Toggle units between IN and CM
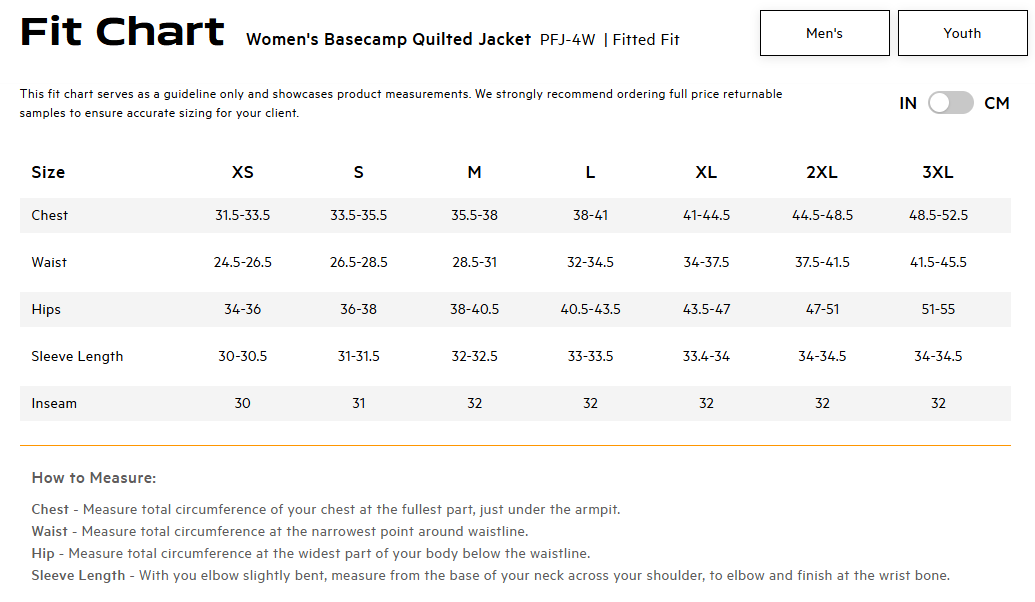Screen dimensions: 1035x602 951,103
